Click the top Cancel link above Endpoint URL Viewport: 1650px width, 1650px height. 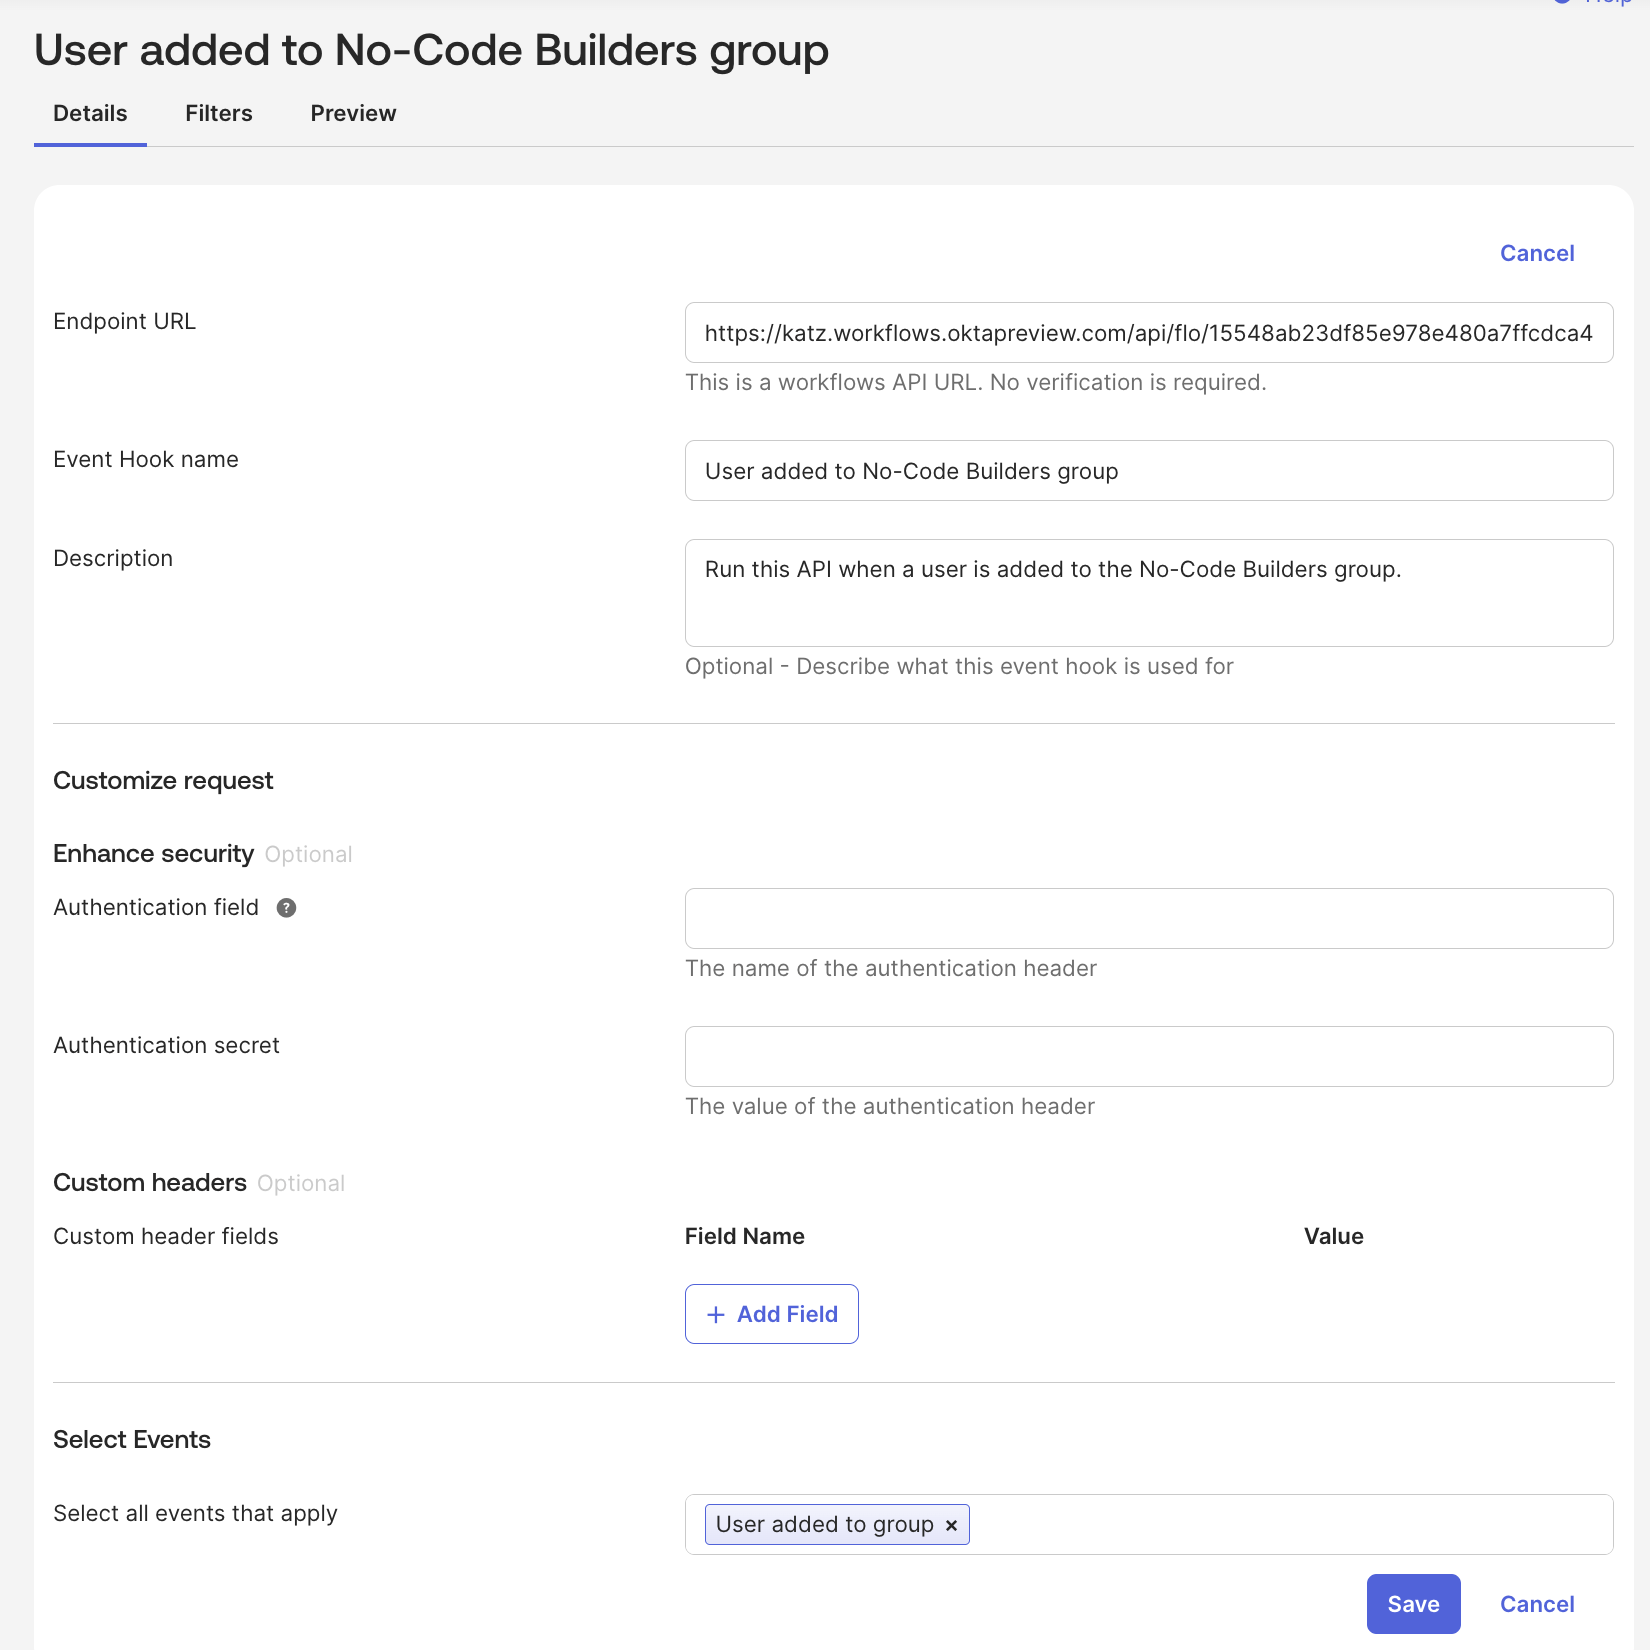click(1536, 253)
